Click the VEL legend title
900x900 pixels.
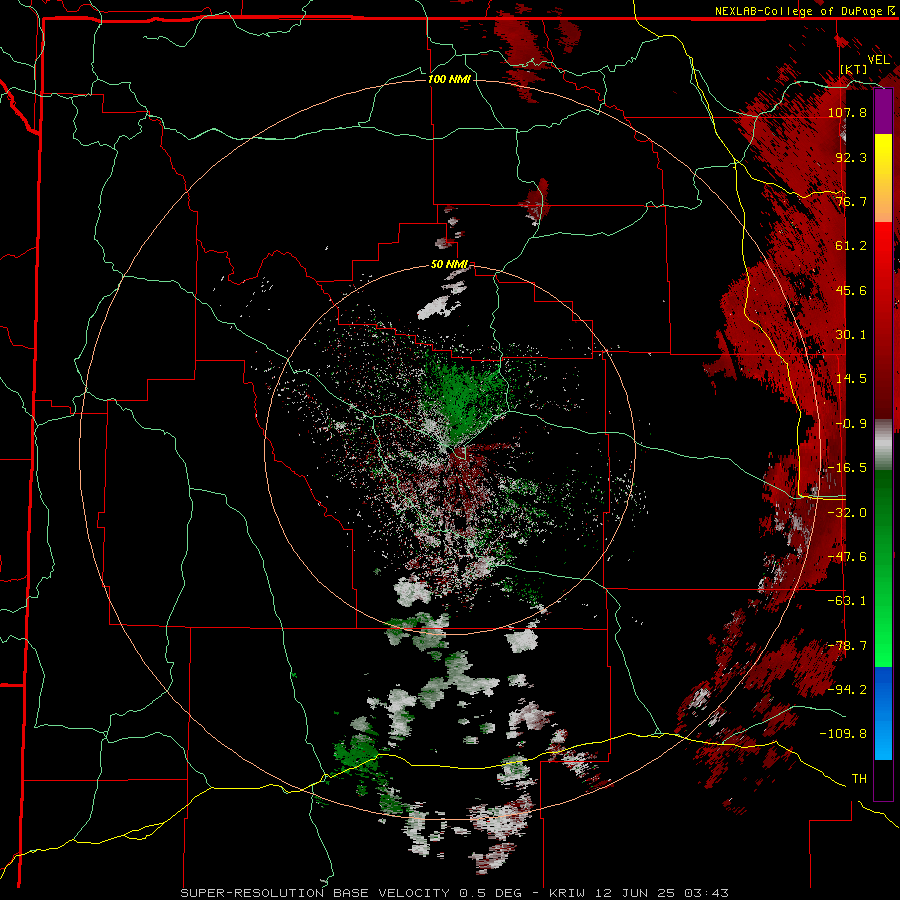pyautogui.click(x=879, y=60)
